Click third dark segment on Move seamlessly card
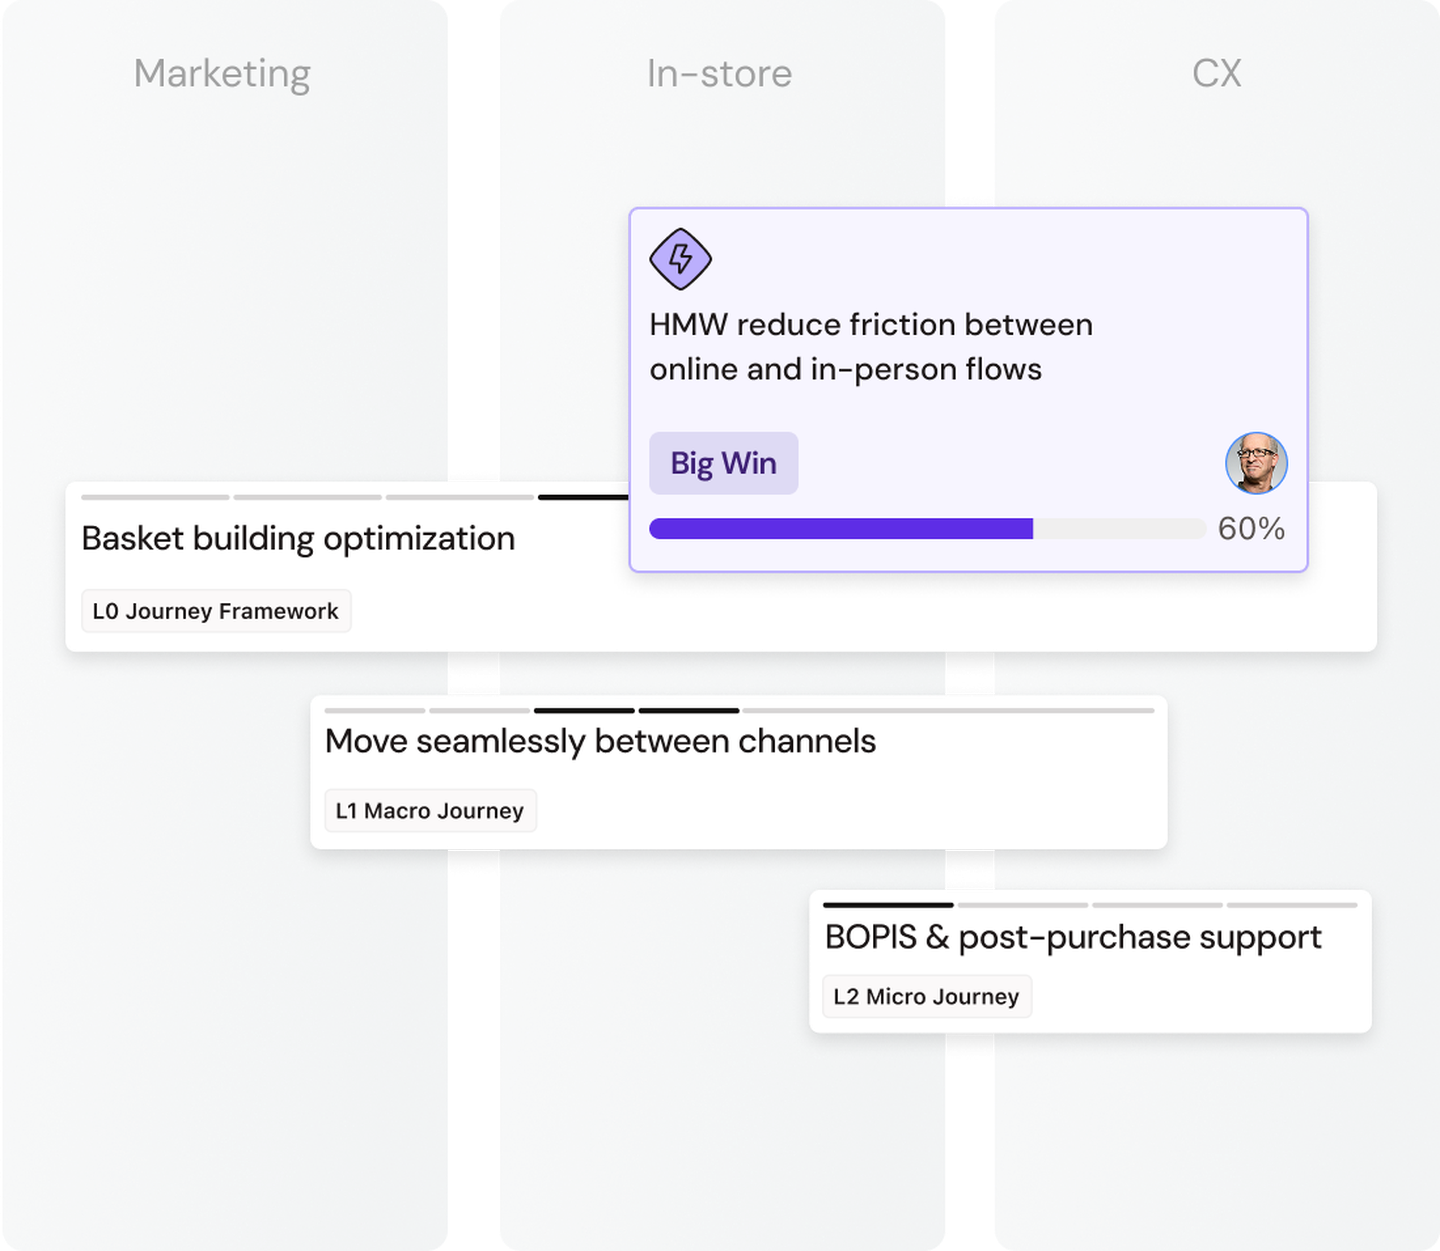This screenshot has width=1440, height=1251. [584, 711]
